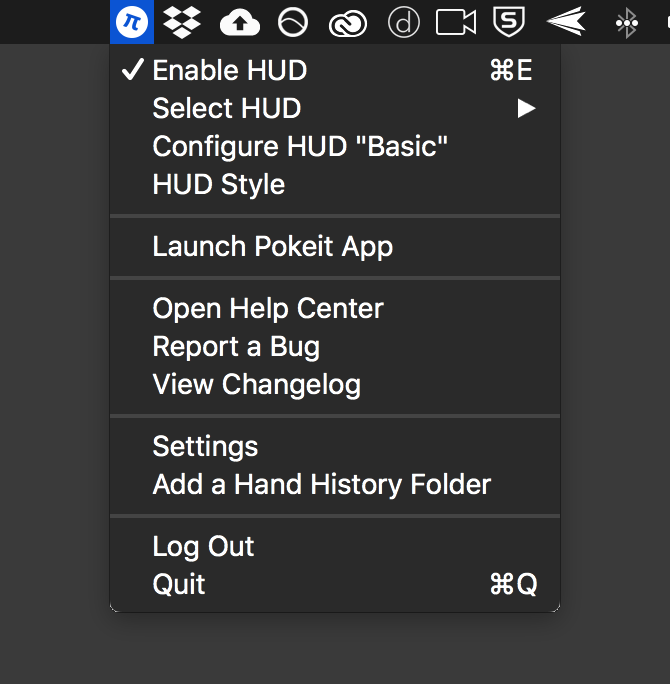Launch Pokeit App from the menu
This screenshot has height=684, width=670.
[335, 246]
